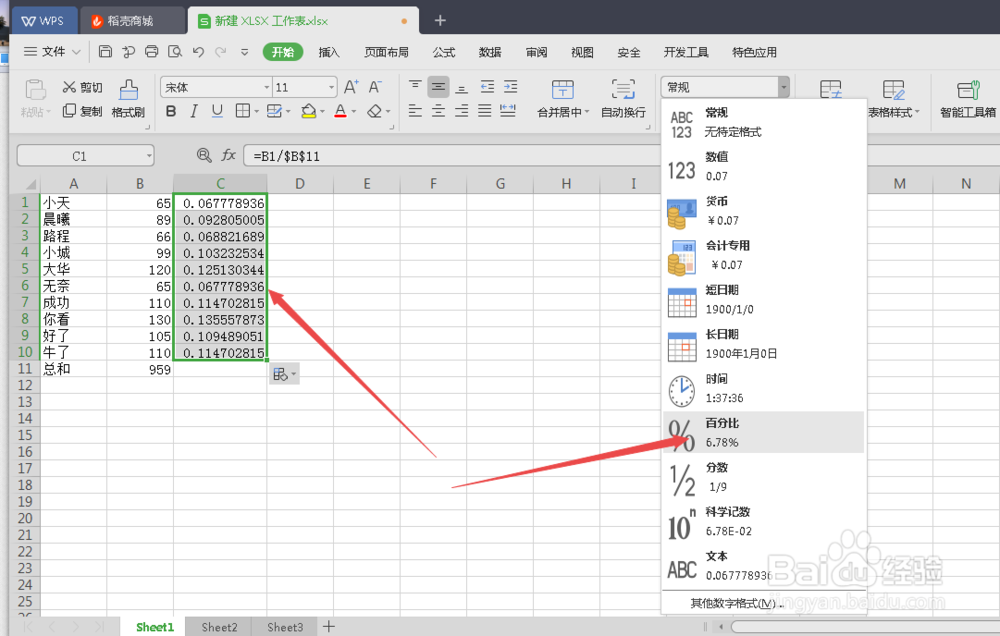Screen dimensions: 1000x636
Task: Expand the 文件 menu arrow
Action: [x=77, y=52]
